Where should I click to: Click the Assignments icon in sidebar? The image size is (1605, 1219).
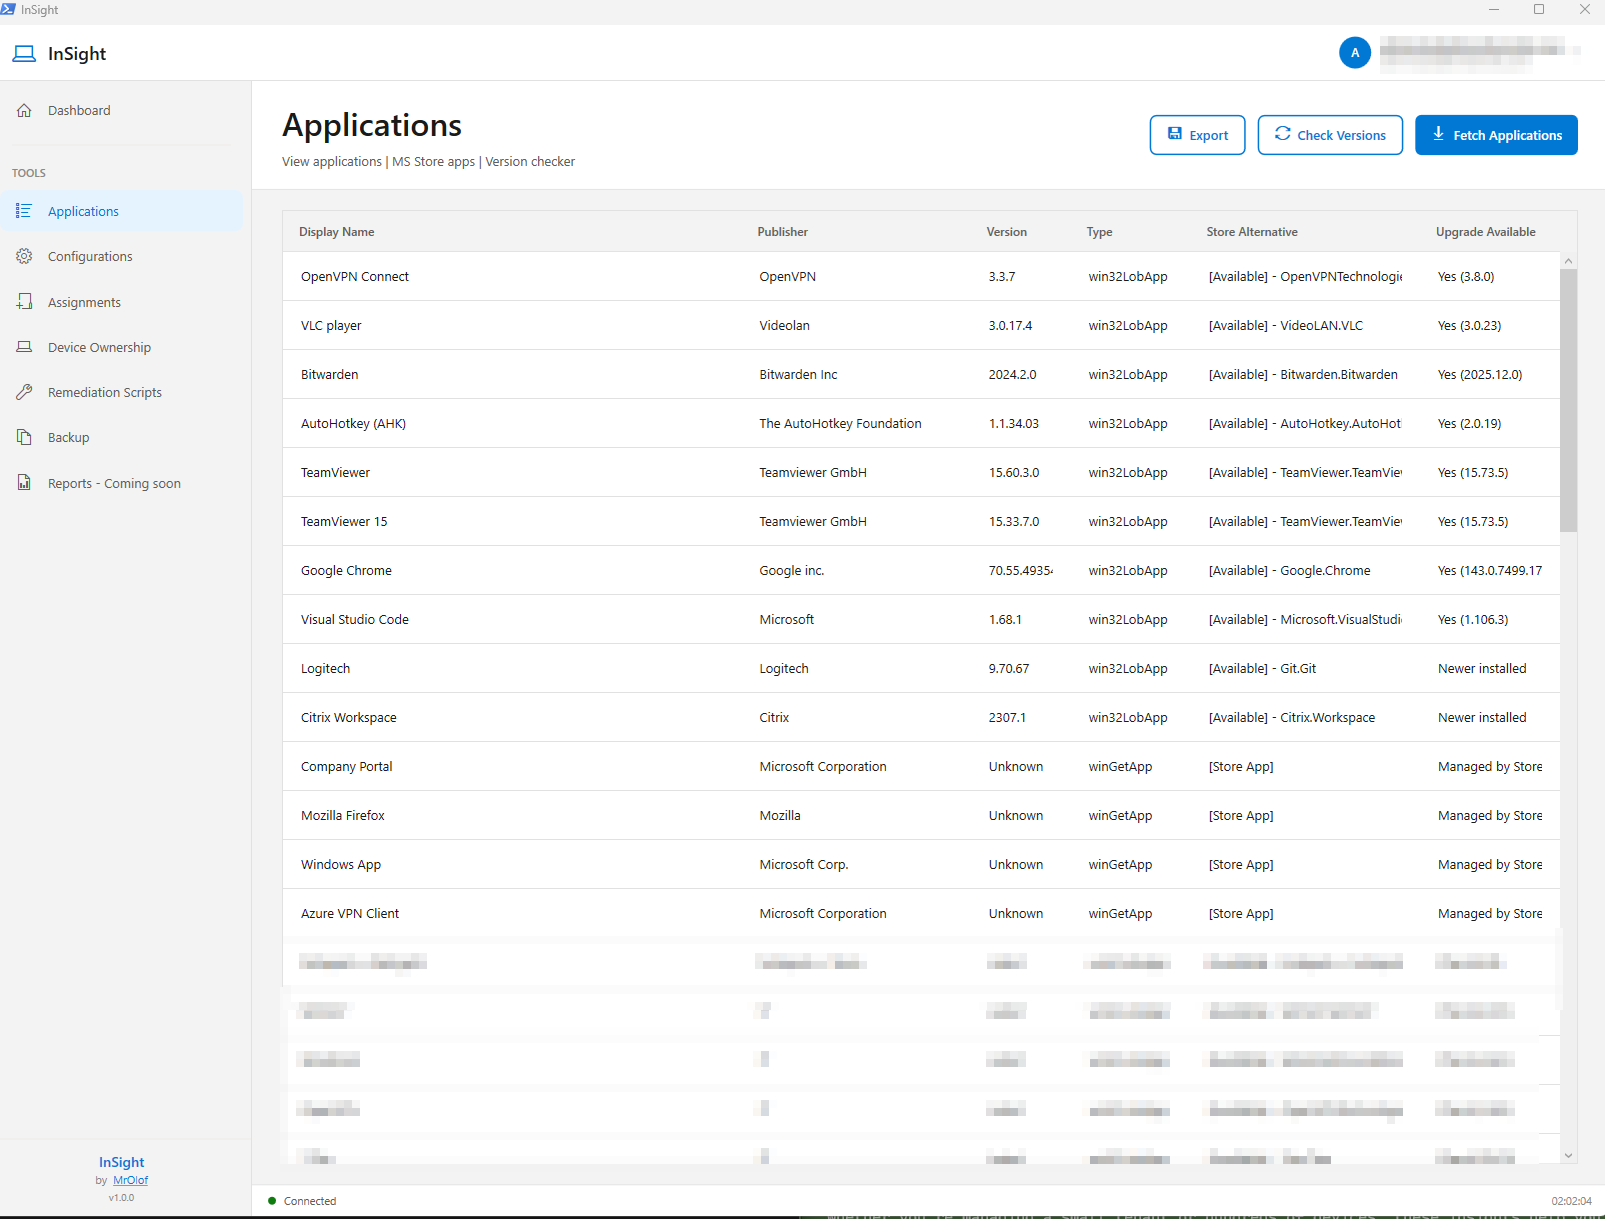pyautogui.click(x=24, y=302)
